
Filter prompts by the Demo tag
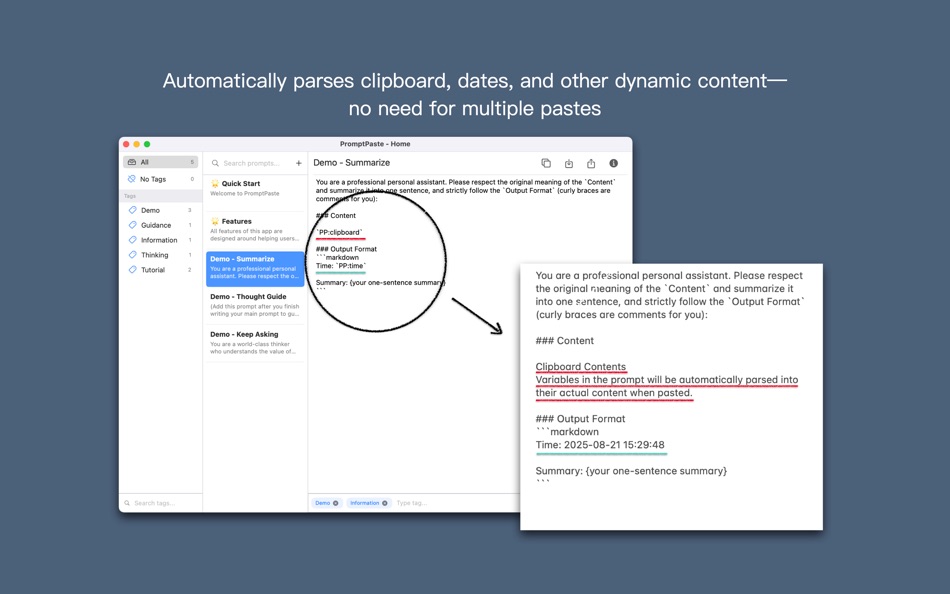point(161,210)
